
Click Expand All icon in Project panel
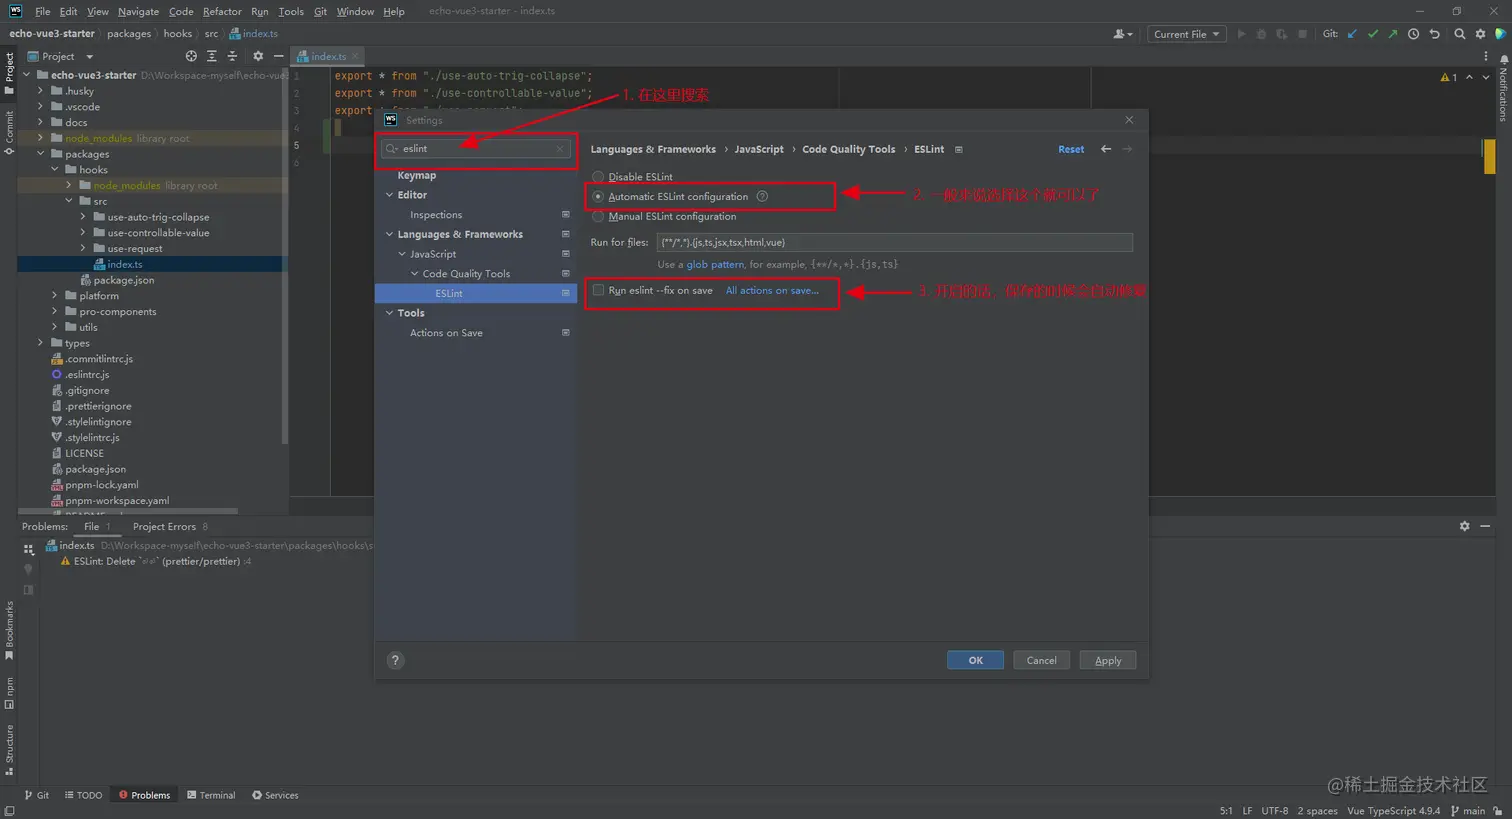(x=211, y=56)
